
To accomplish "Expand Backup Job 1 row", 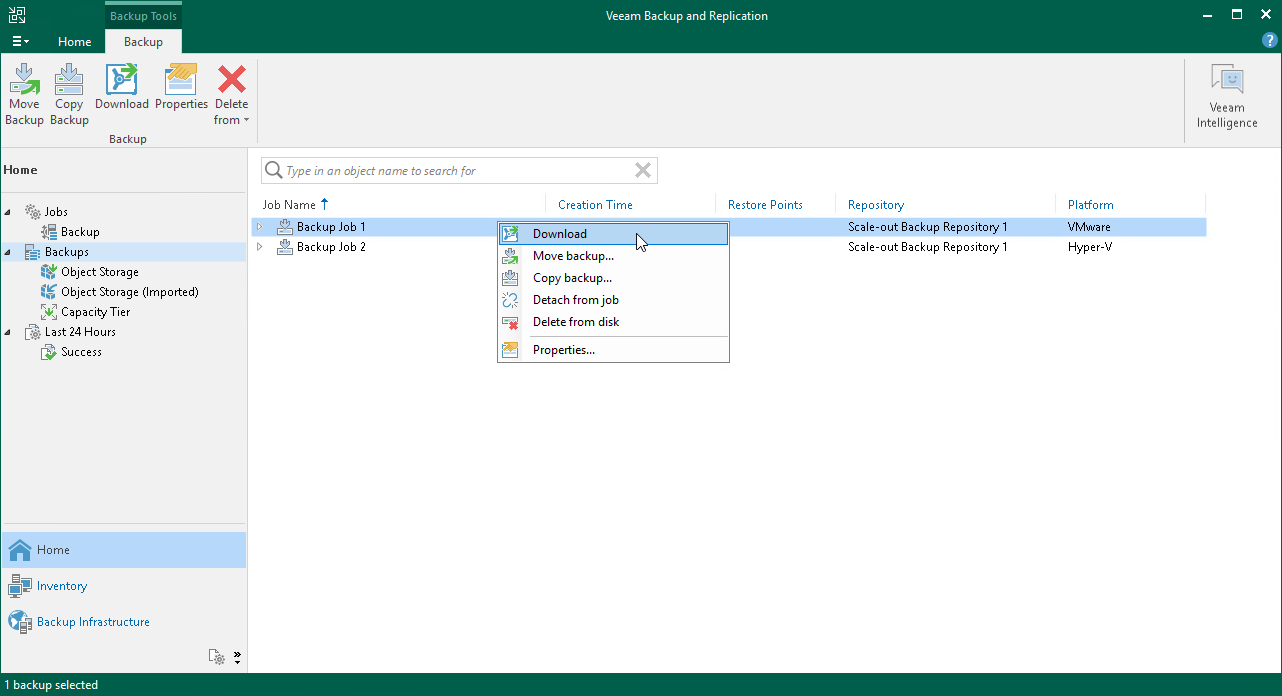I will click(x=260, y=227).
